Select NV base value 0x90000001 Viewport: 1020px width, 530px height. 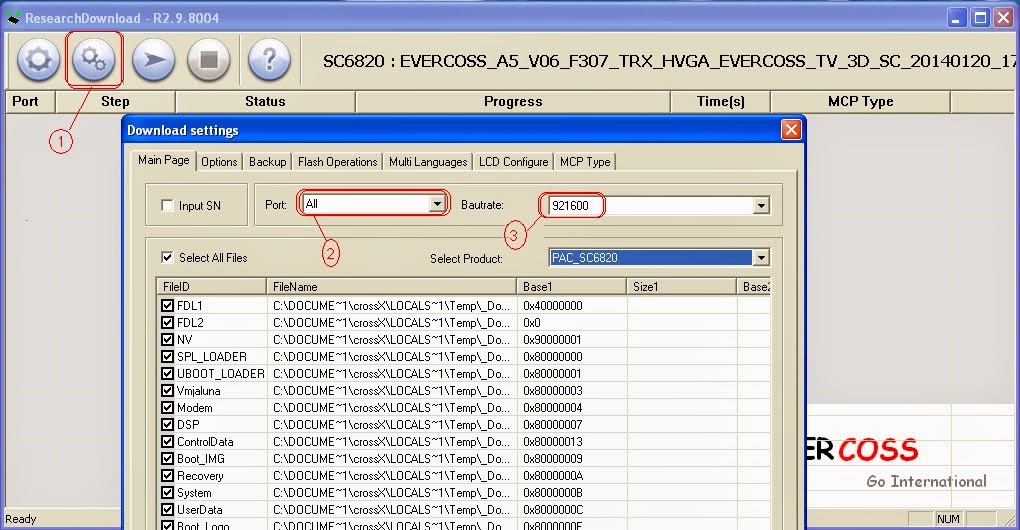tap(553, 339)
